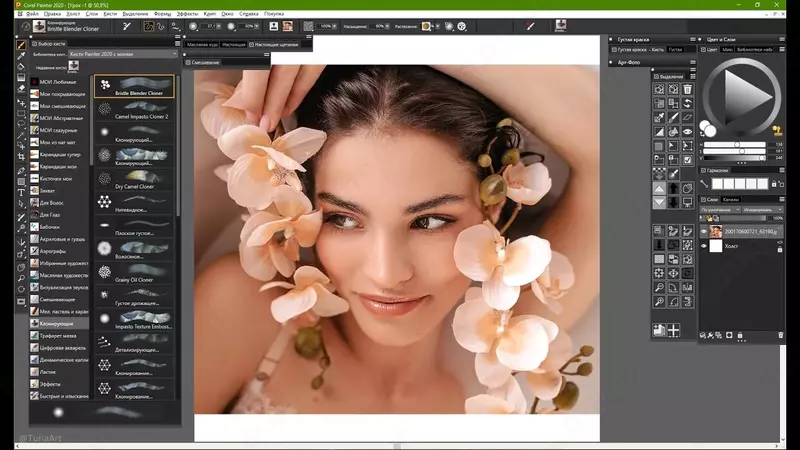The image size is (800, 450).
Task: Select the Brush tool in the toolbox
Action: tap(21, 45)
